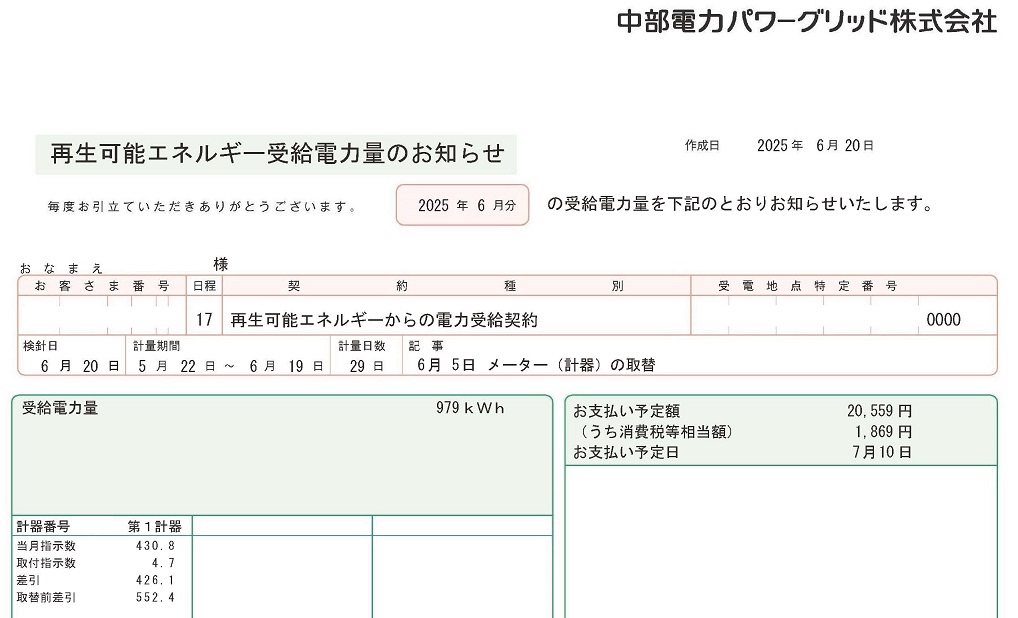Click the 様 honorific after the name

pos(221,264)
